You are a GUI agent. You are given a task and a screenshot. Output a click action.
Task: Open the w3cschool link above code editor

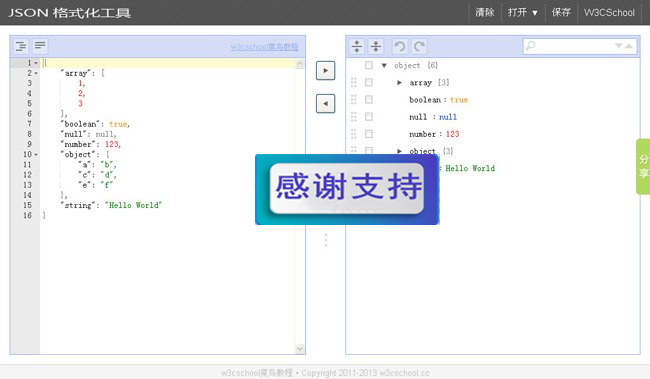[x=264, y=46]
